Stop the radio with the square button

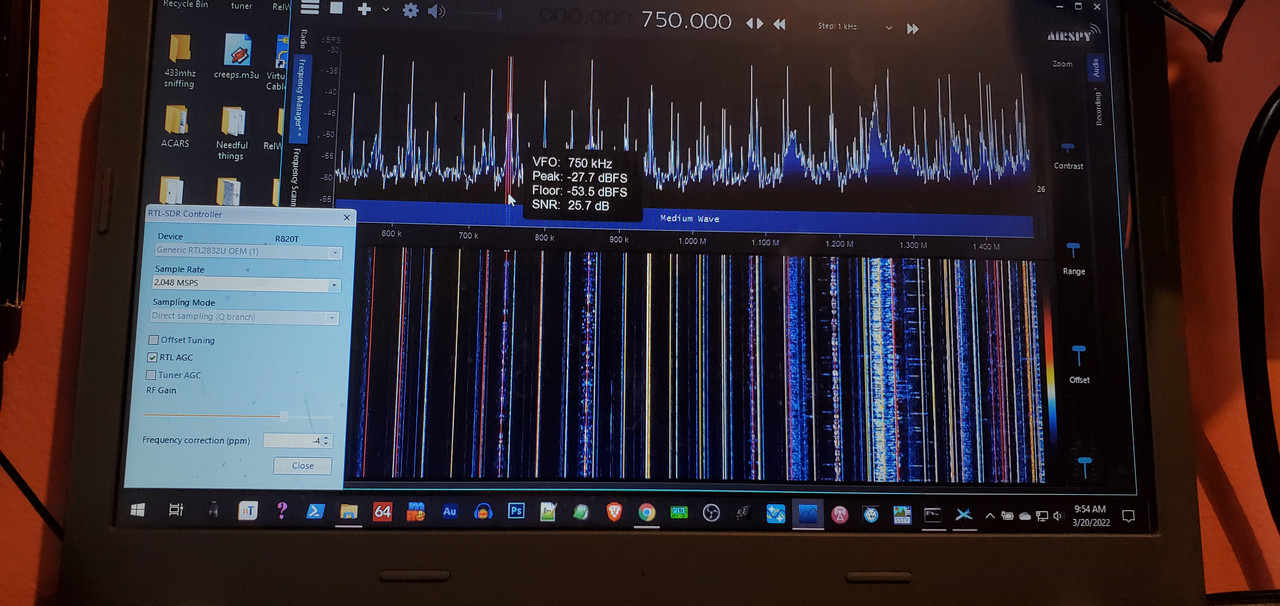(337, 8)
